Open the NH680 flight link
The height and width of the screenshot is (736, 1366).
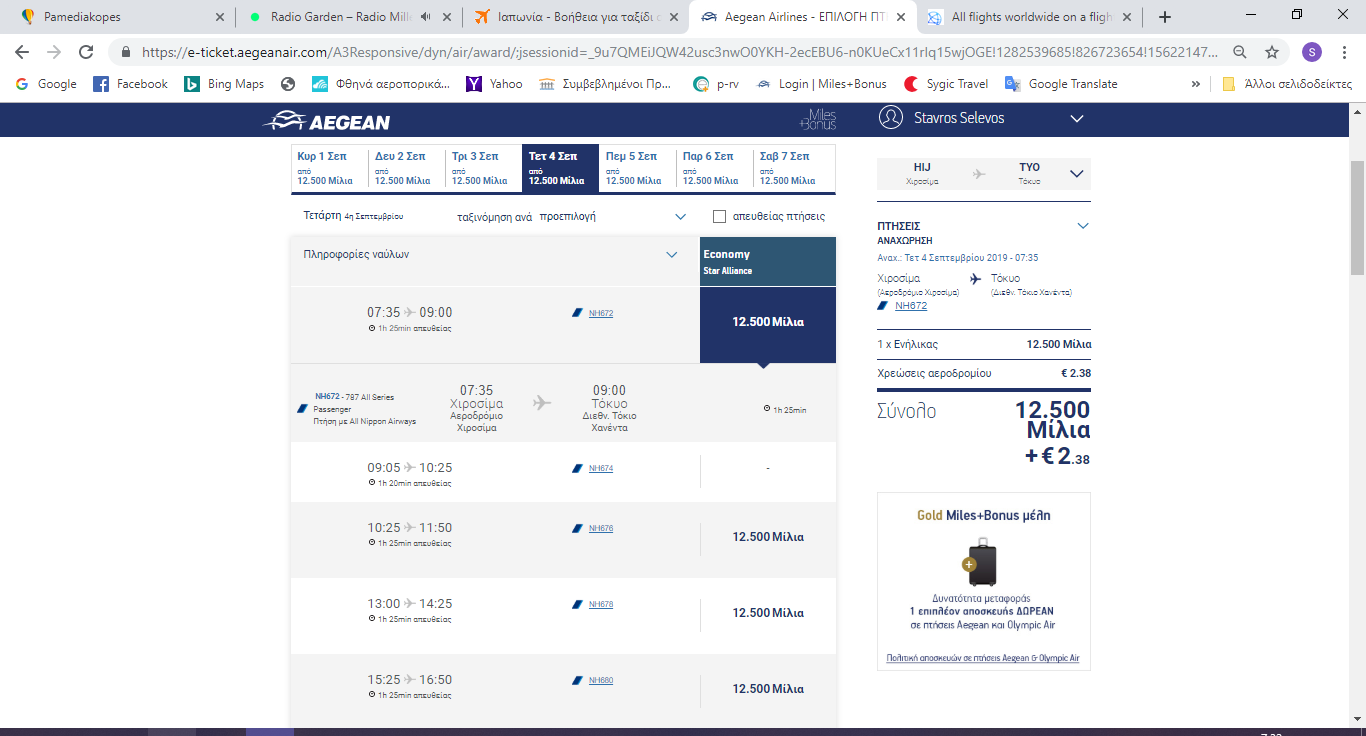point(601,680)
